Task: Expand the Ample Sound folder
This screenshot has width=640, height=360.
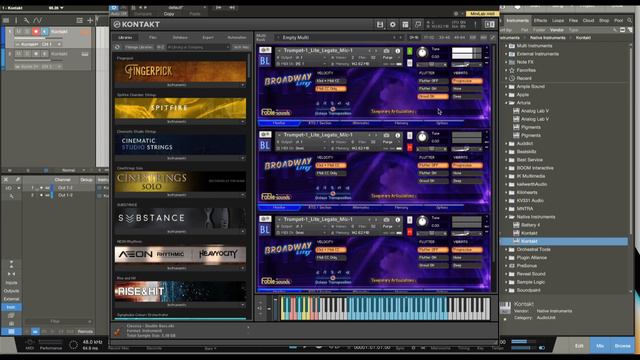Action: (x=507, y=87)
